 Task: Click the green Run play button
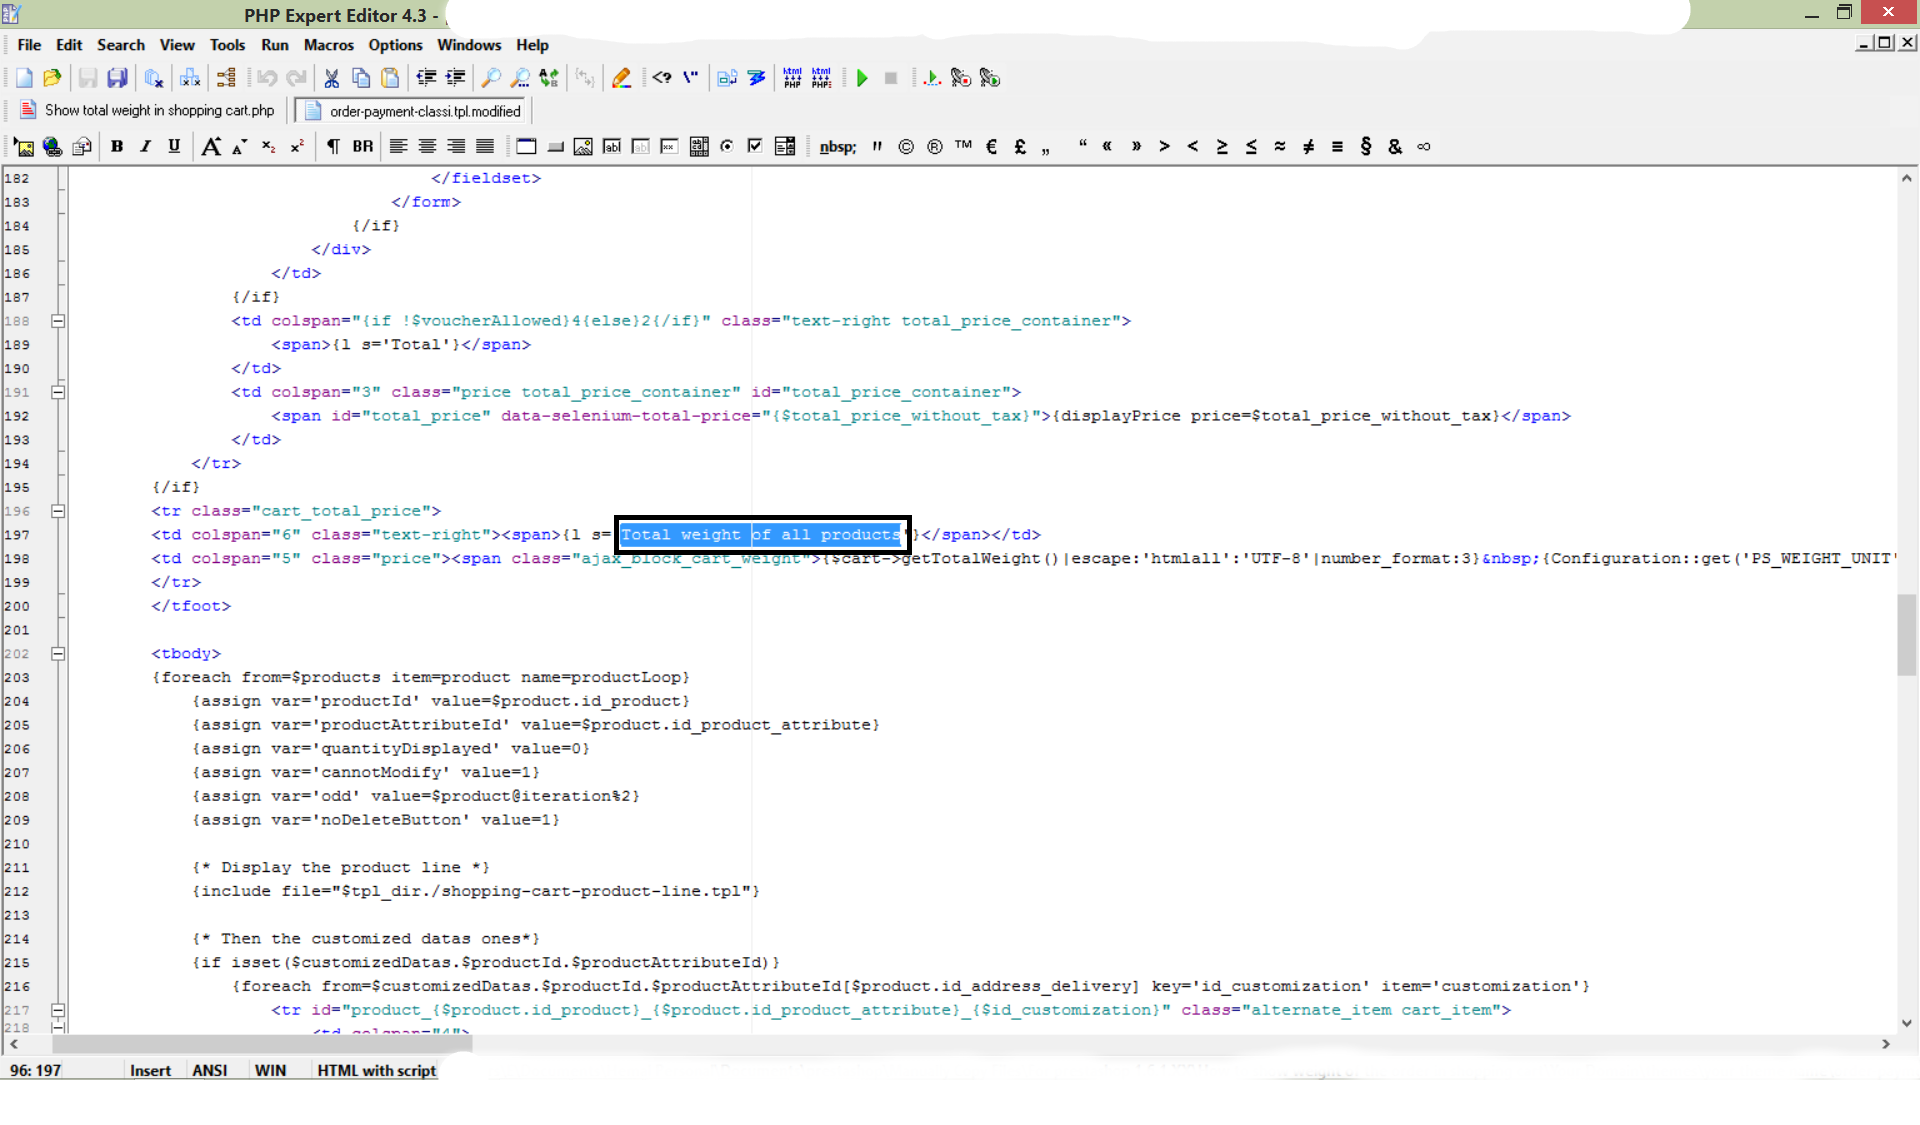pos(862,78)
